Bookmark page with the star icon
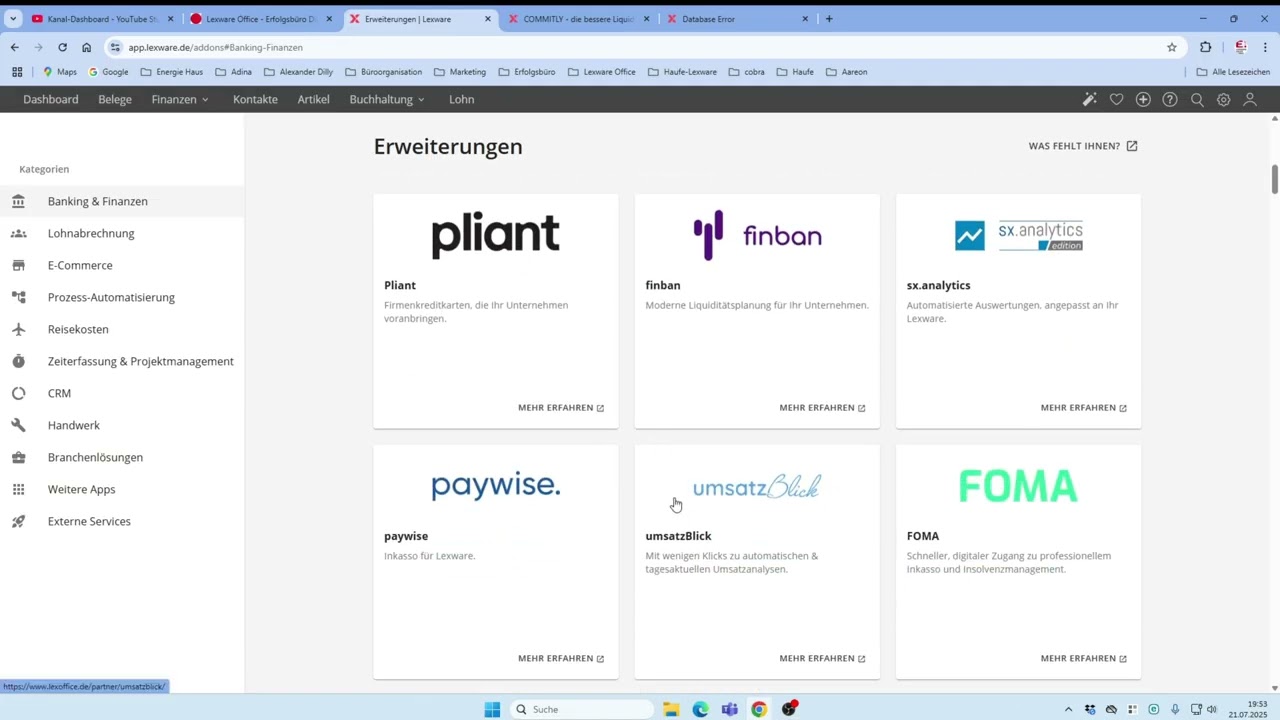Image resolution: width=1280 pixels, height=720 pixels. coord(1172,47)
